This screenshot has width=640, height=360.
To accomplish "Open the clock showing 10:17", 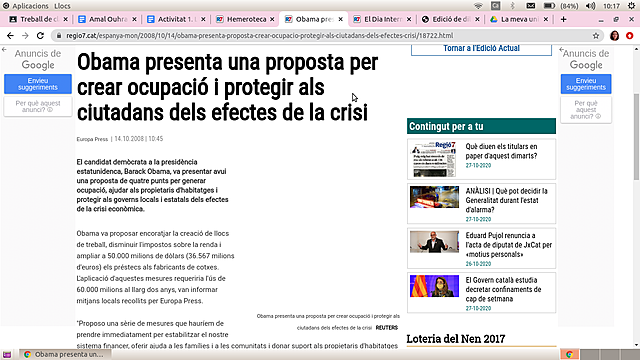I will [x=611, y=6].
